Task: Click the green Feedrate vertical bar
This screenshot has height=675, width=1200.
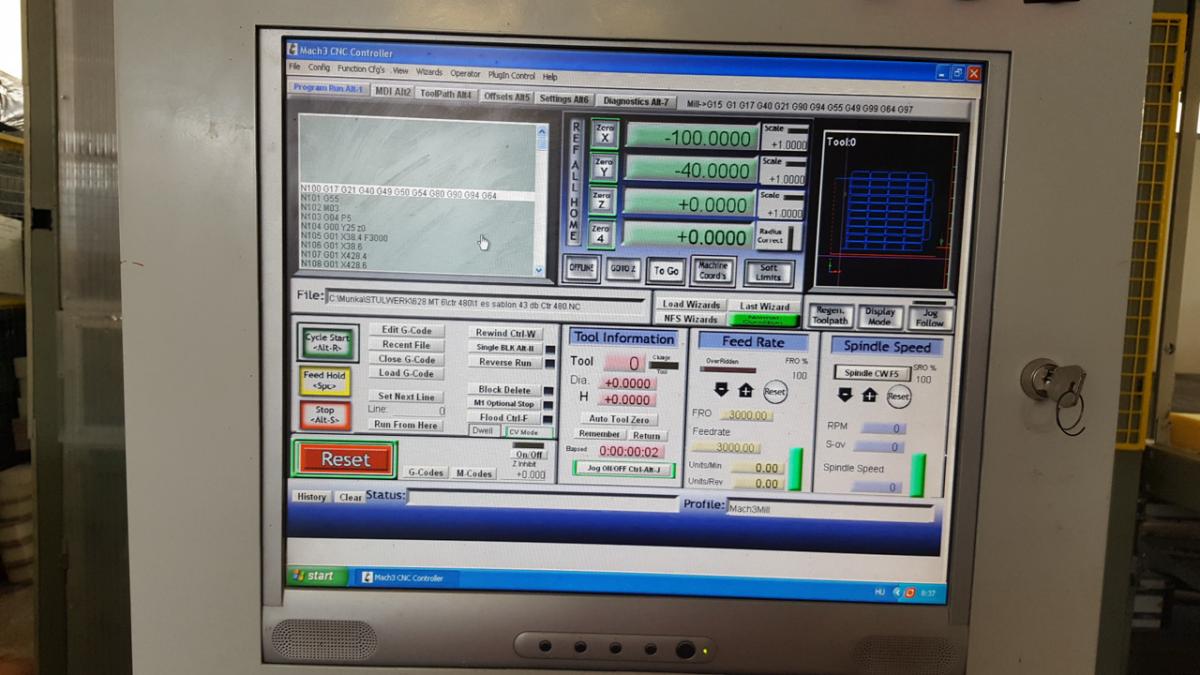Action: point(795,469)
